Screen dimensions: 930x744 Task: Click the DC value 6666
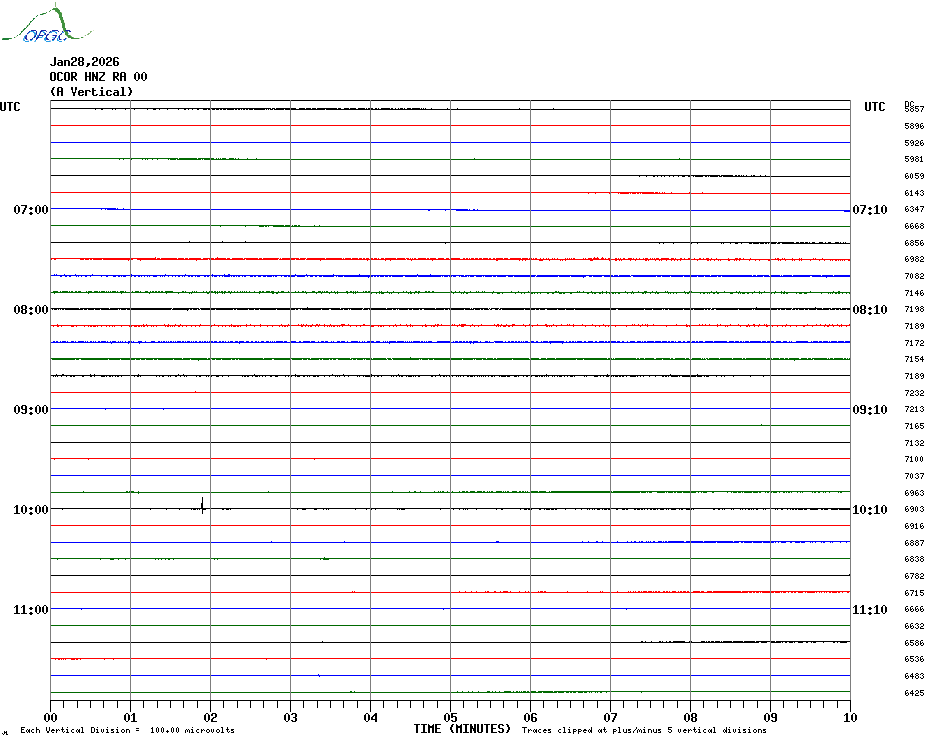pos(914,609)
